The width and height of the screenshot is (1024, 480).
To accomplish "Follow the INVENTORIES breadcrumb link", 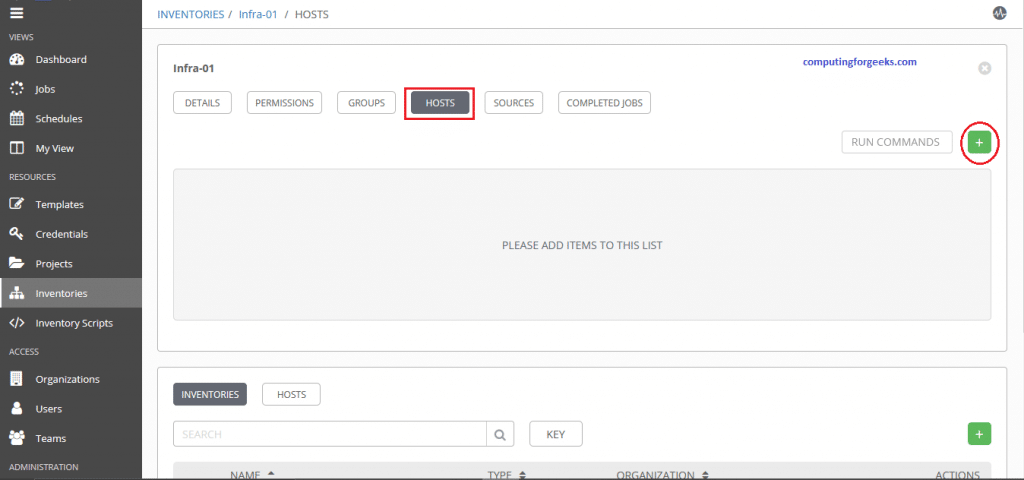I will [191, 14].
